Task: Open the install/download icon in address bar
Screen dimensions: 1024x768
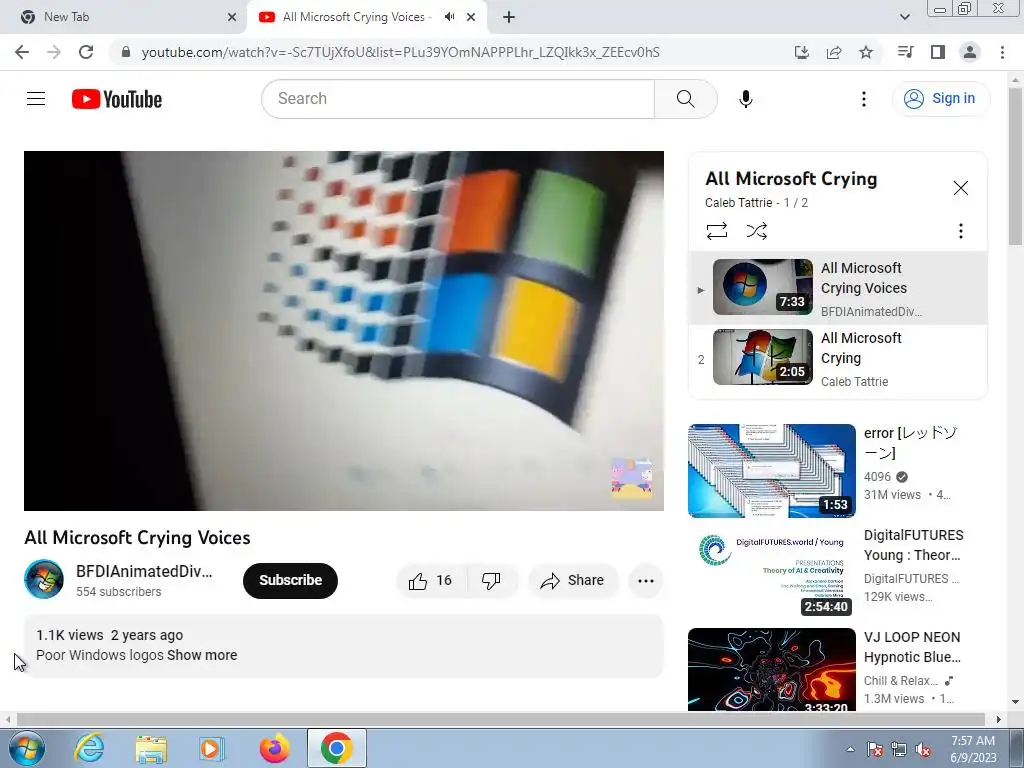Action: tap(802, 52)
